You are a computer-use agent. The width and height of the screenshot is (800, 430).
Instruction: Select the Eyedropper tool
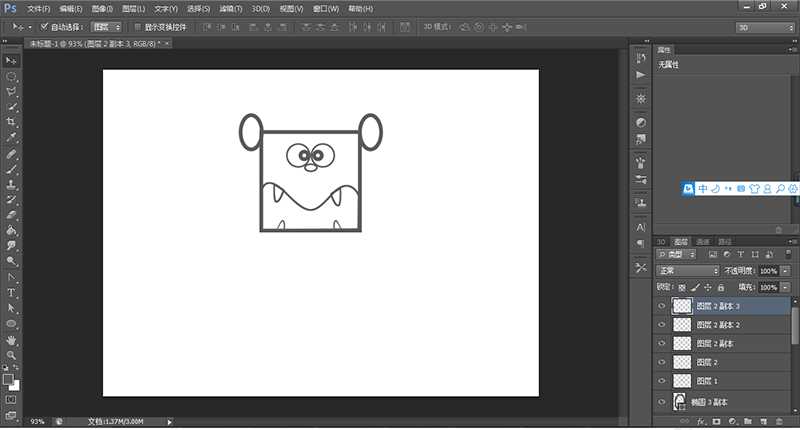(12, 137)
